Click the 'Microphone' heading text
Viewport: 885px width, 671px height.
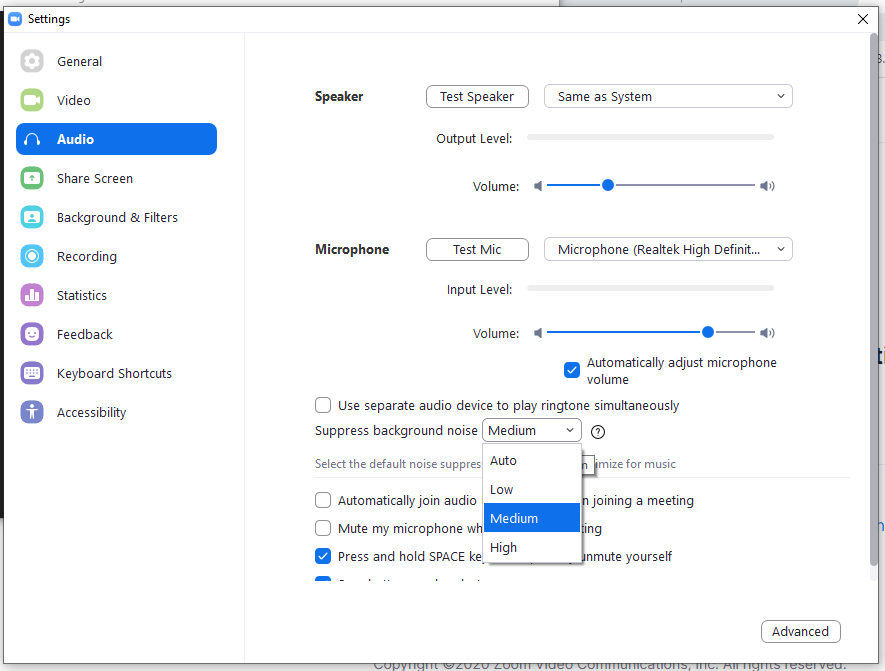[x=352, y=249]
